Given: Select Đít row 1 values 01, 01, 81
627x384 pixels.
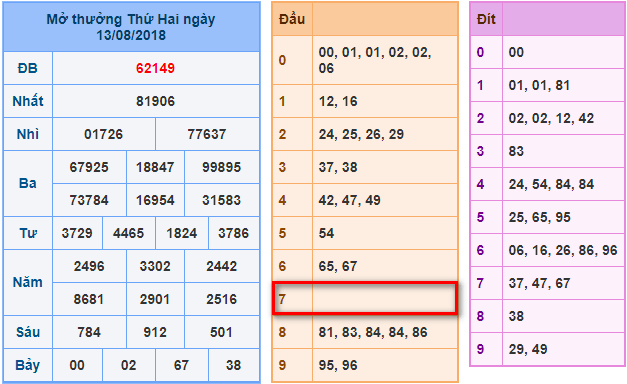Looking at the screenshot, I should click(x=539, y=85).
